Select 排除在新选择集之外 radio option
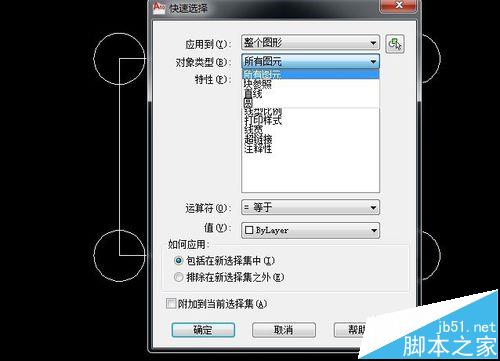500x361 pixels. click(x=229, y=277)
